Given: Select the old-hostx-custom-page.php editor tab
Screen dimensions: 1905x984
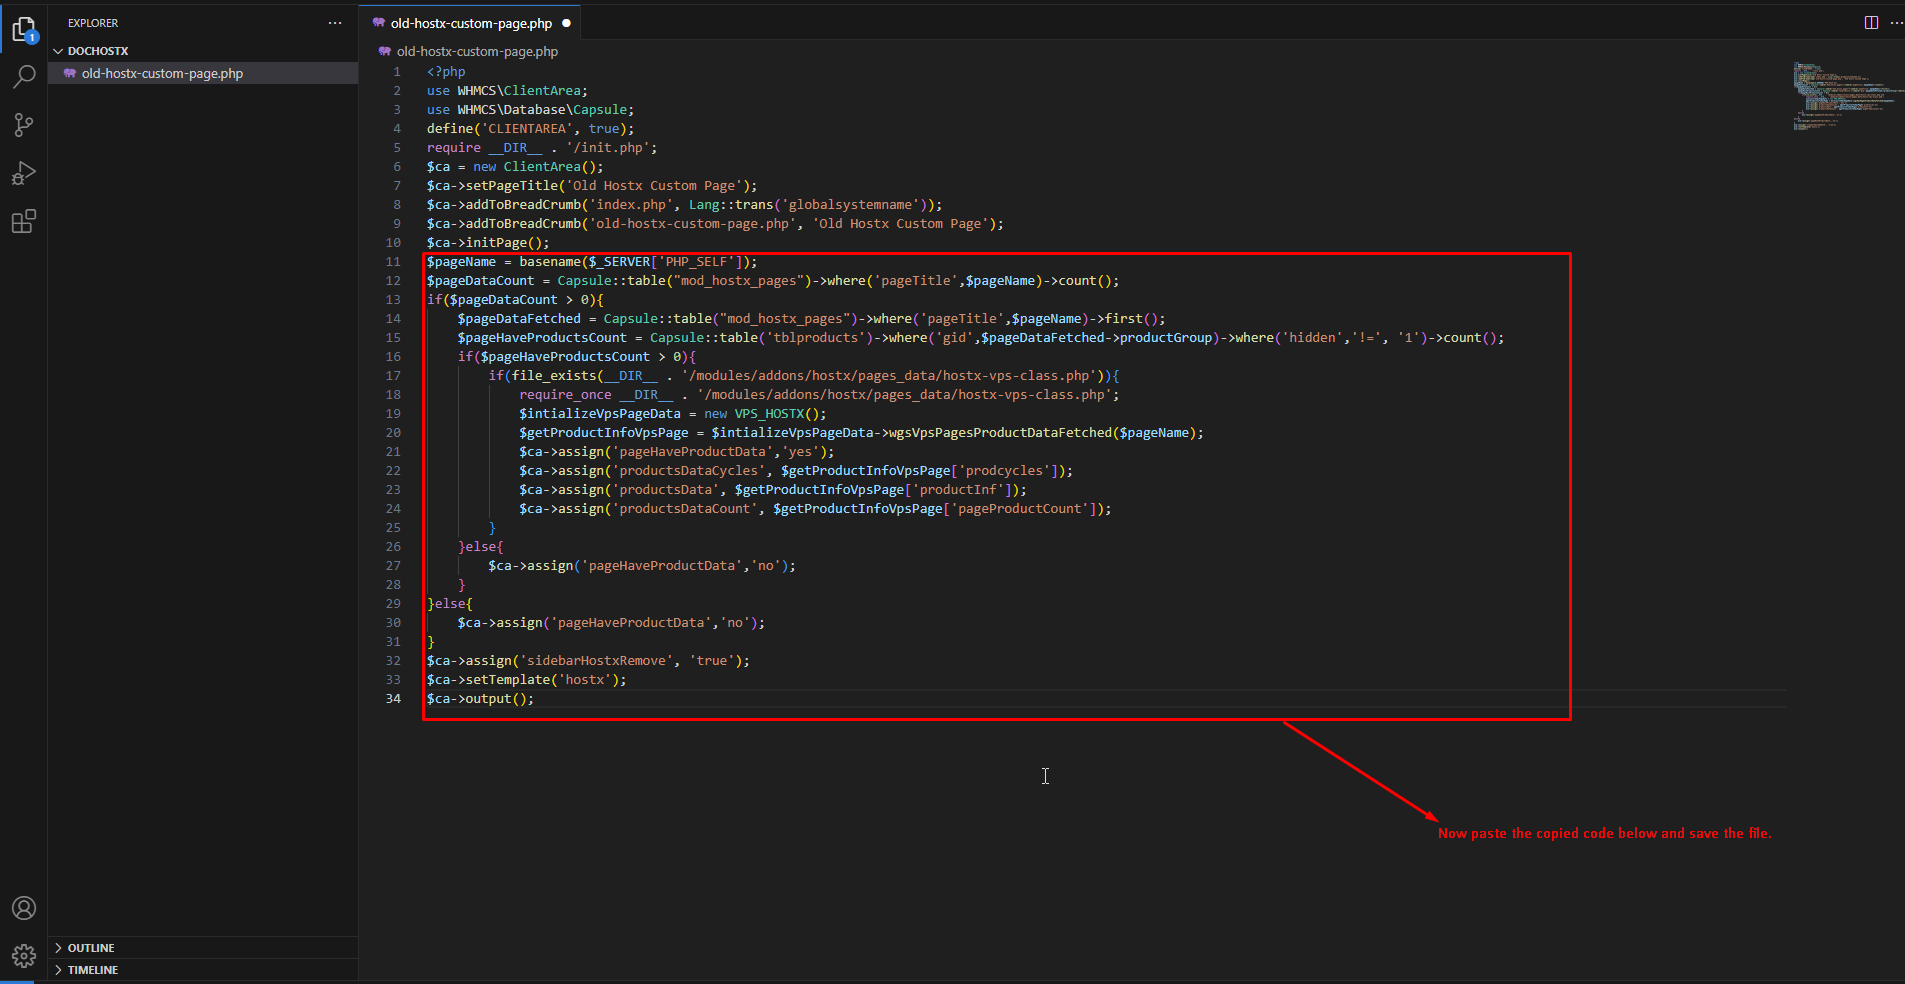Looking at the screenshot, I should pos(470,23).
